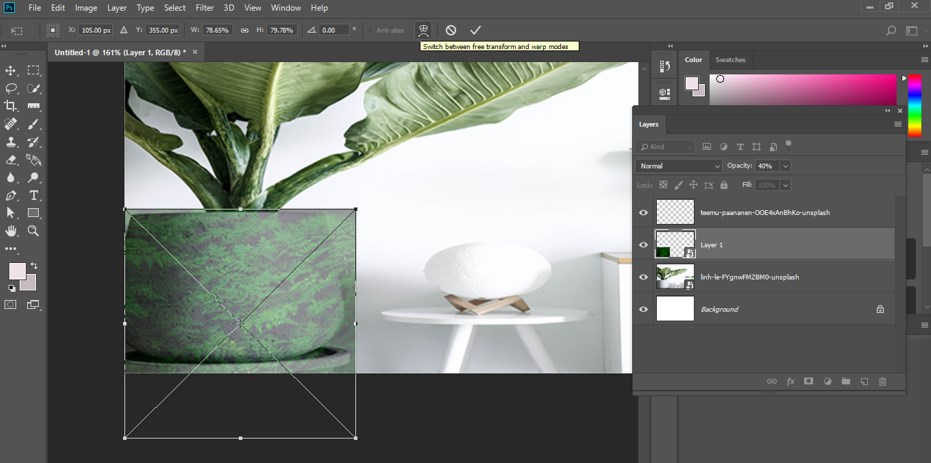Click the foreground color swatch in toolbar
931x463 pixels.
[17, 271]
